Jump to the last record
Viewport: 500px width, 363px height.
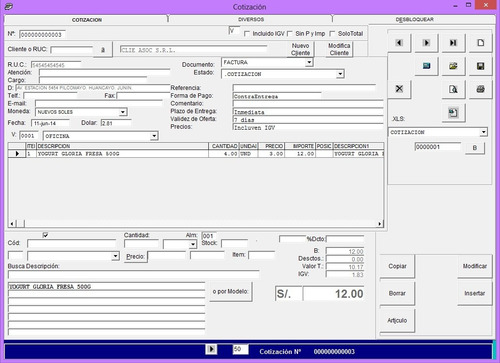(453, 42)
